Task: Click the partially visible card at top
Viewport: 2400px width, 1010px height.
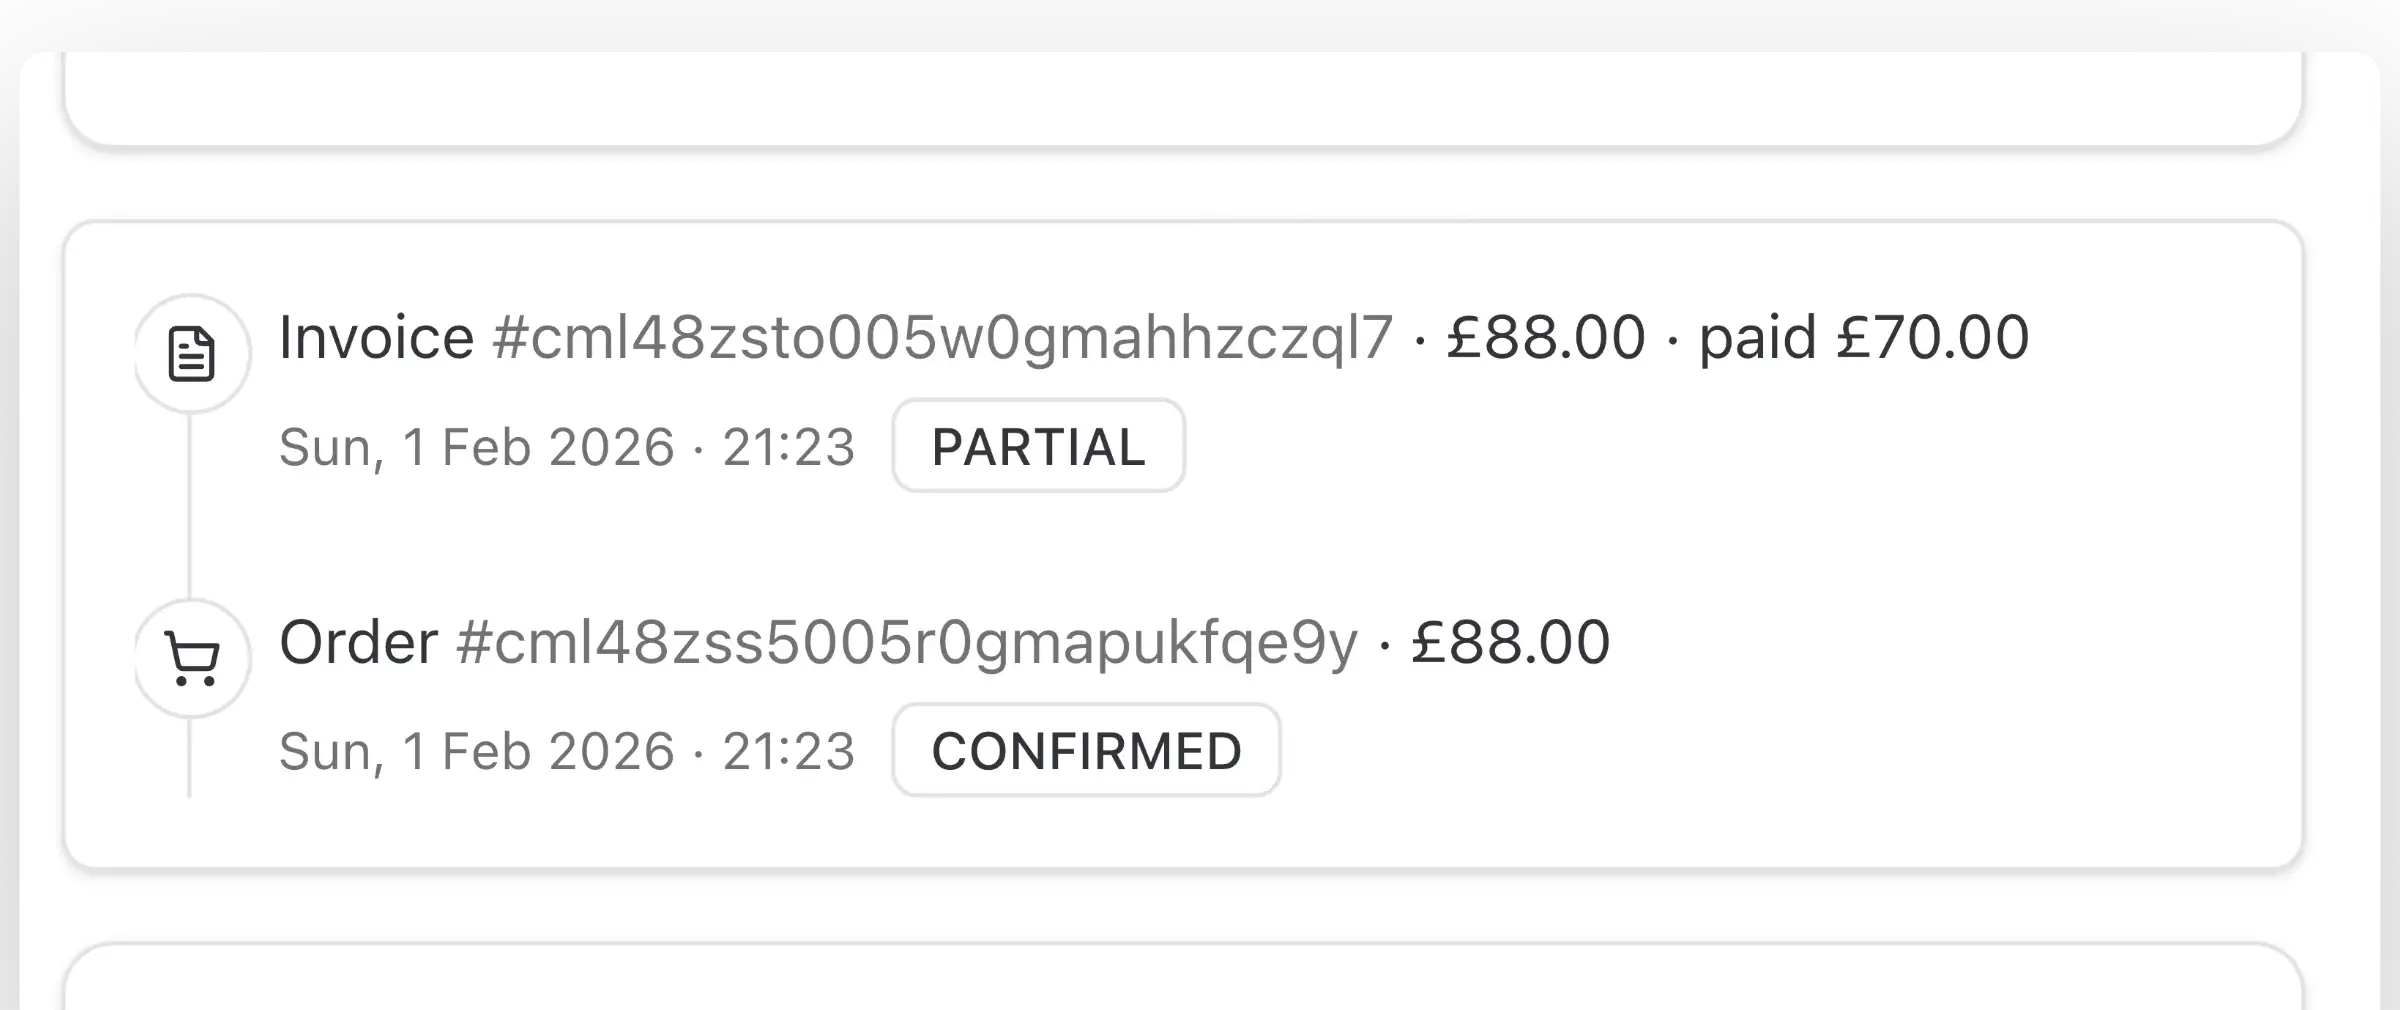Action: (x=1182, y=100)
